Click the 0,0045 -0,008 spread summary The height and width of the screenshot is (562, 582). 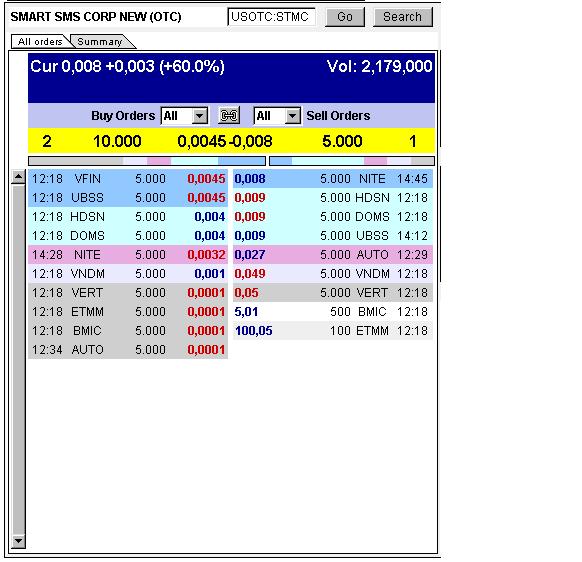click(x=225, y=141)
